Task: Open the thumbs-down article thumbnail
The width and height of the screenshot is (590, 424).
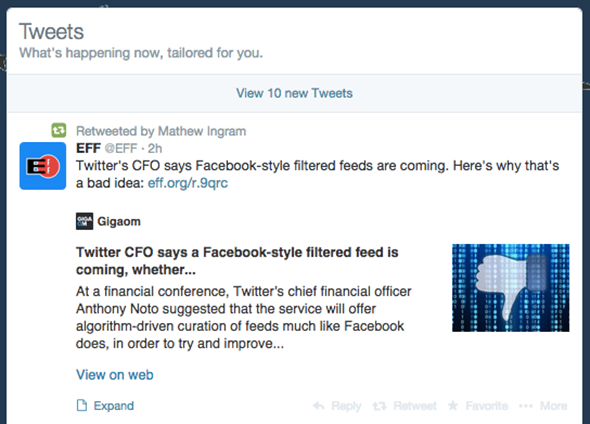Action: pyautogui.click(x=511, y=288)
